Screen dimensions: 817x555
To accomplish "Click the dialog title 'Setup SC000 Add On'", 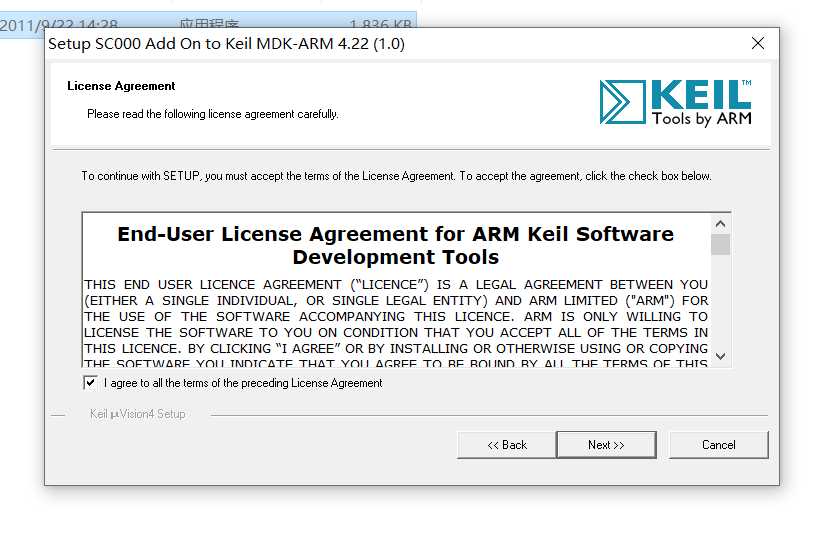I will point(226,44).
